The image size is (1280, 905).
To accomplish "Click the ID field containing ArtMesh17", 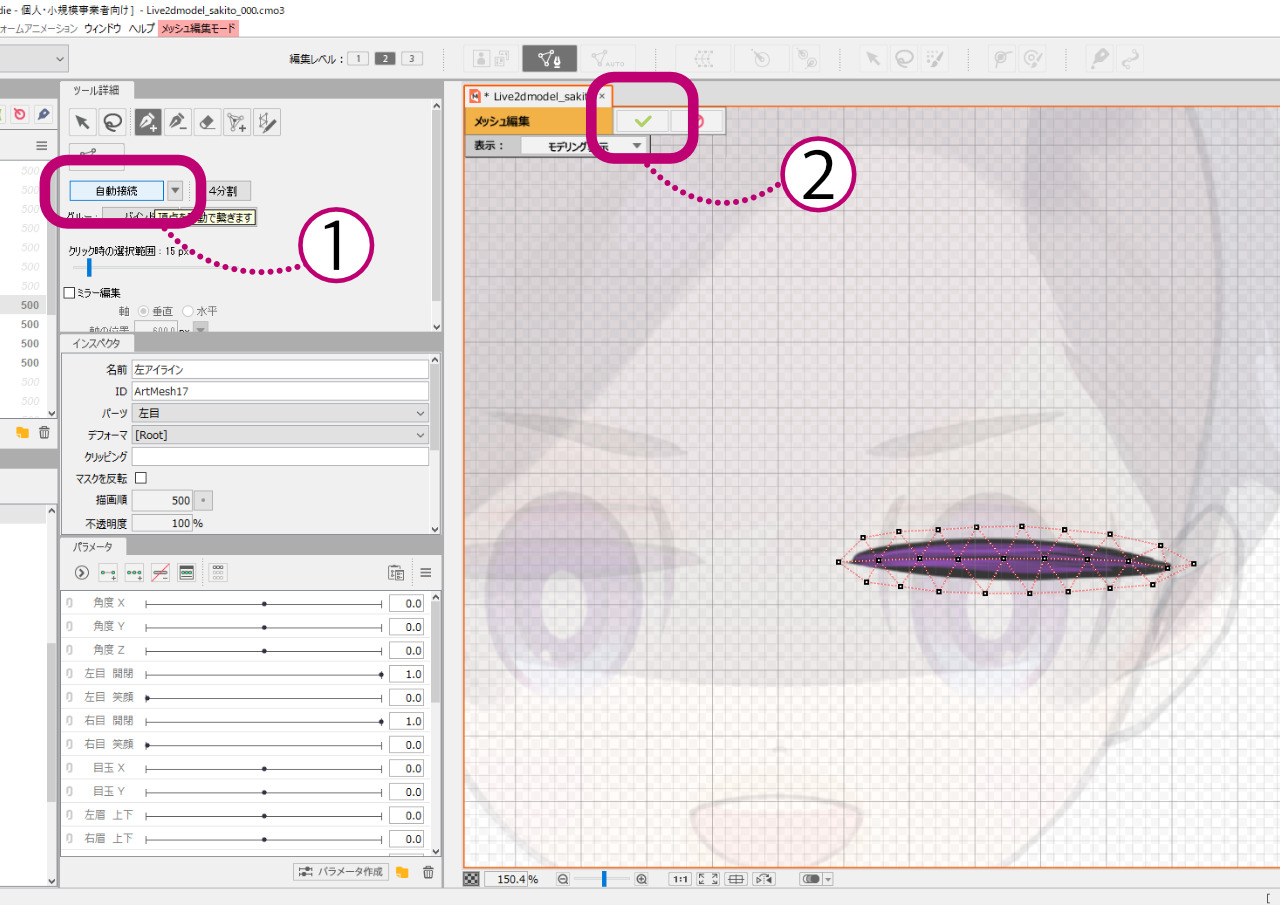I will (280, 391).
